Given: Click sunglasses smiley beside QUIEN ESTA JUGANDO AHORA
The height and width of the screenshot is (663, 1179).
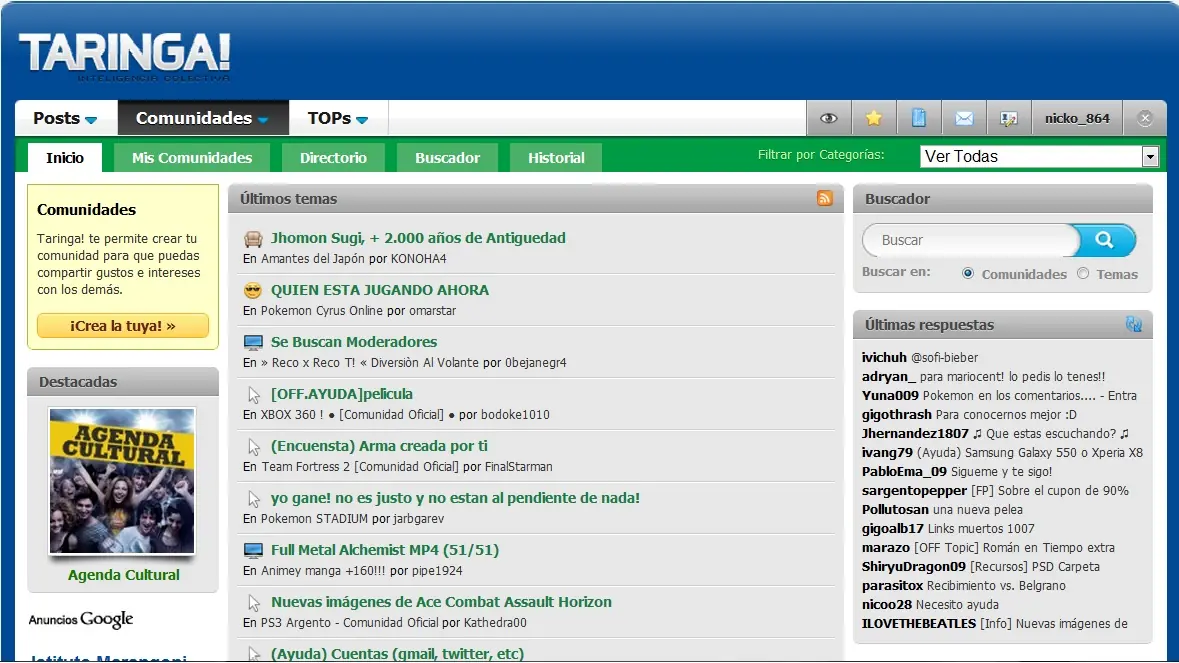Looking at the screenshot, I should [253, 290].
